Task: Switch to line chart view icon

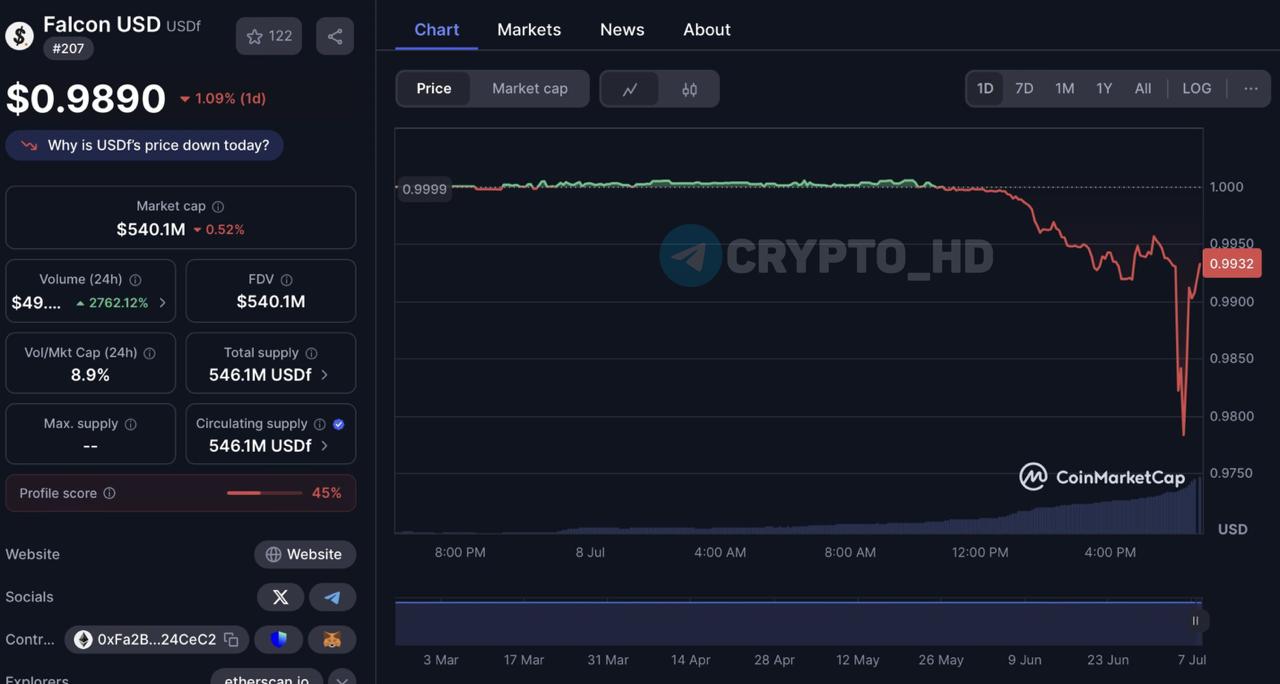Action: coord(630,89)
